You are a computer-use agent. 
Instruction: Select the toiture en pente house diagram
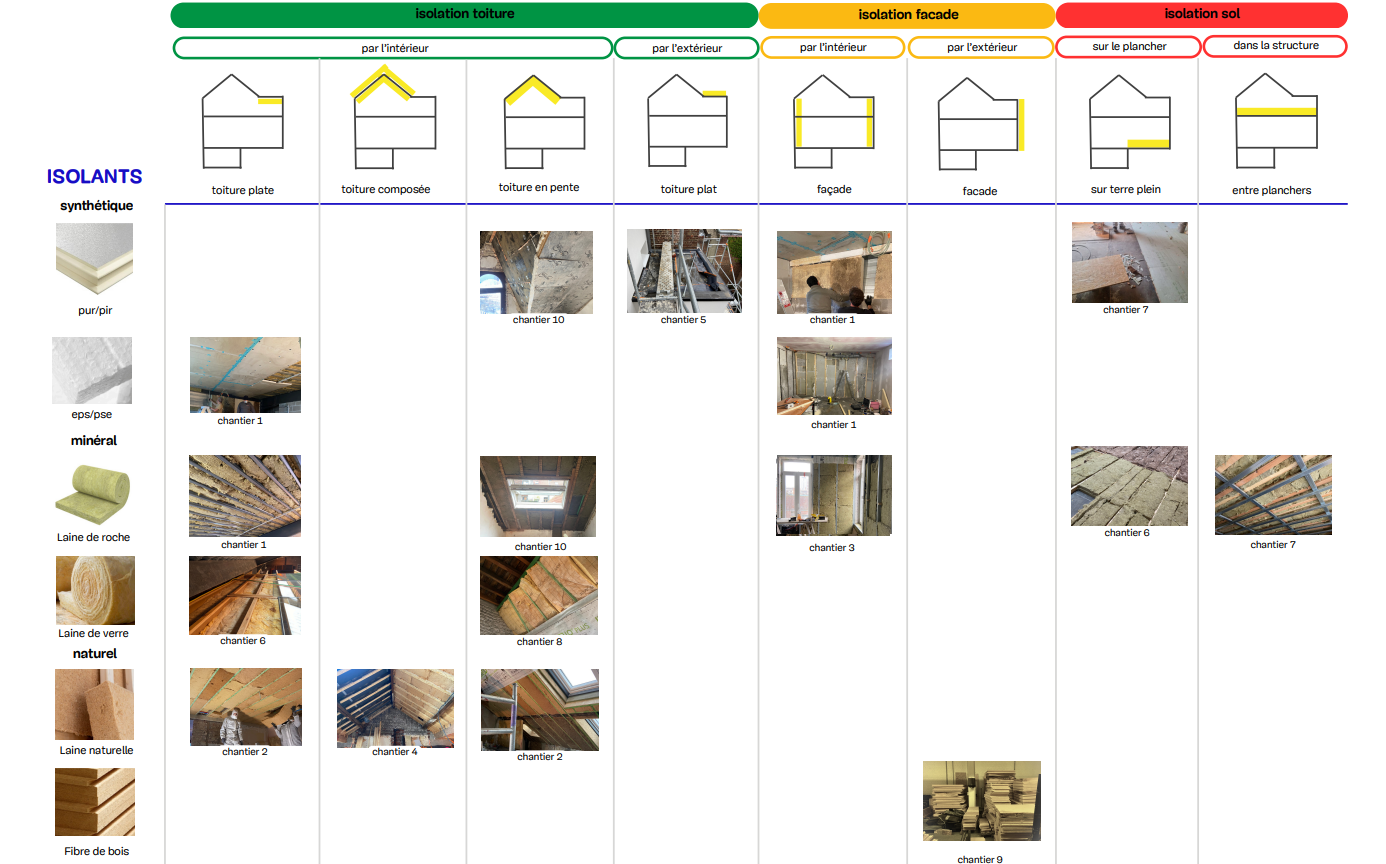544,120
